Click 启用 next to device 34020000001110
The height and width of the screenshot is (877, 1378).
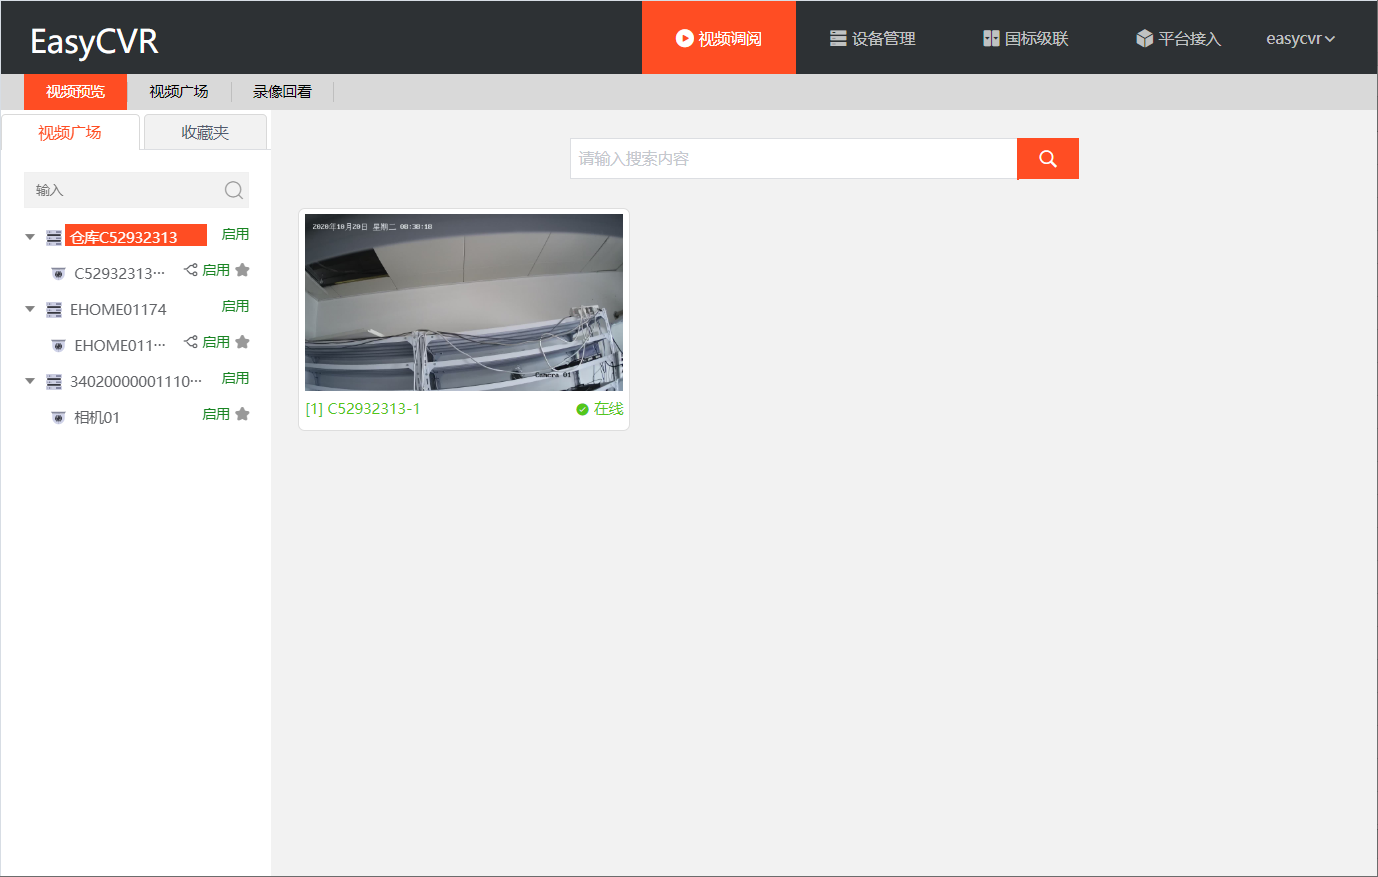coord(235,378)
